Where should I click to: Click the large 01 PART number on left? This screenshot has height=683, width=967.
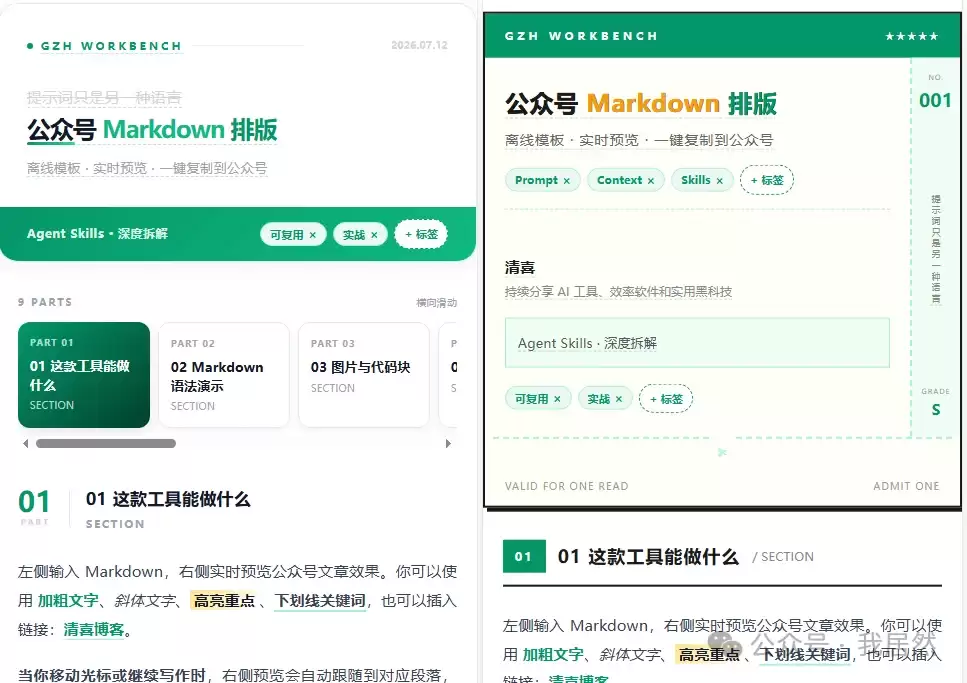[x=34, y=502]
